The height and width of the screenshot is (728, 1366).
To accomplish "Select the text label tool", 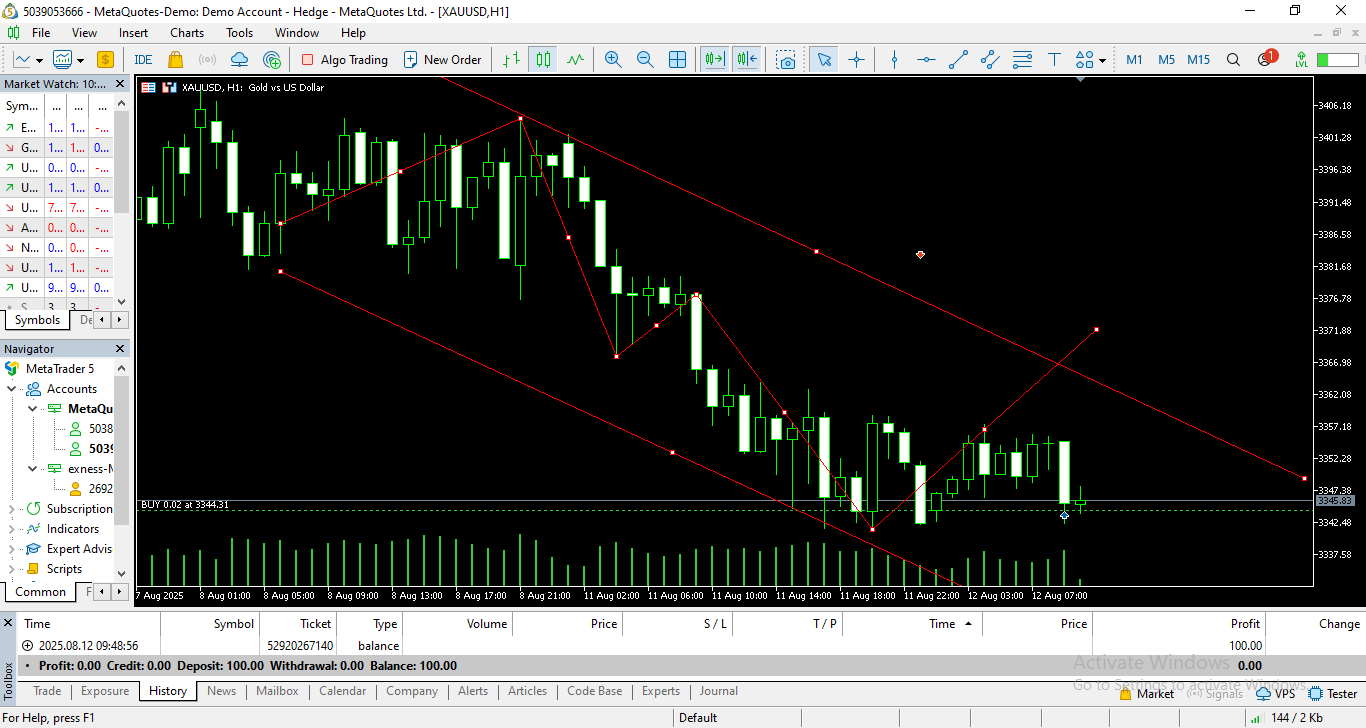I will click(1054, 60).
